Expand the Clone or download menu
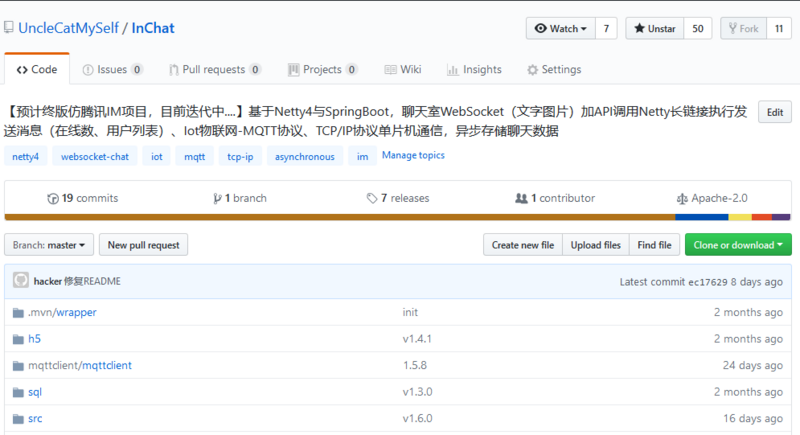This screenshot has height=435, width=800. (738, 245)
